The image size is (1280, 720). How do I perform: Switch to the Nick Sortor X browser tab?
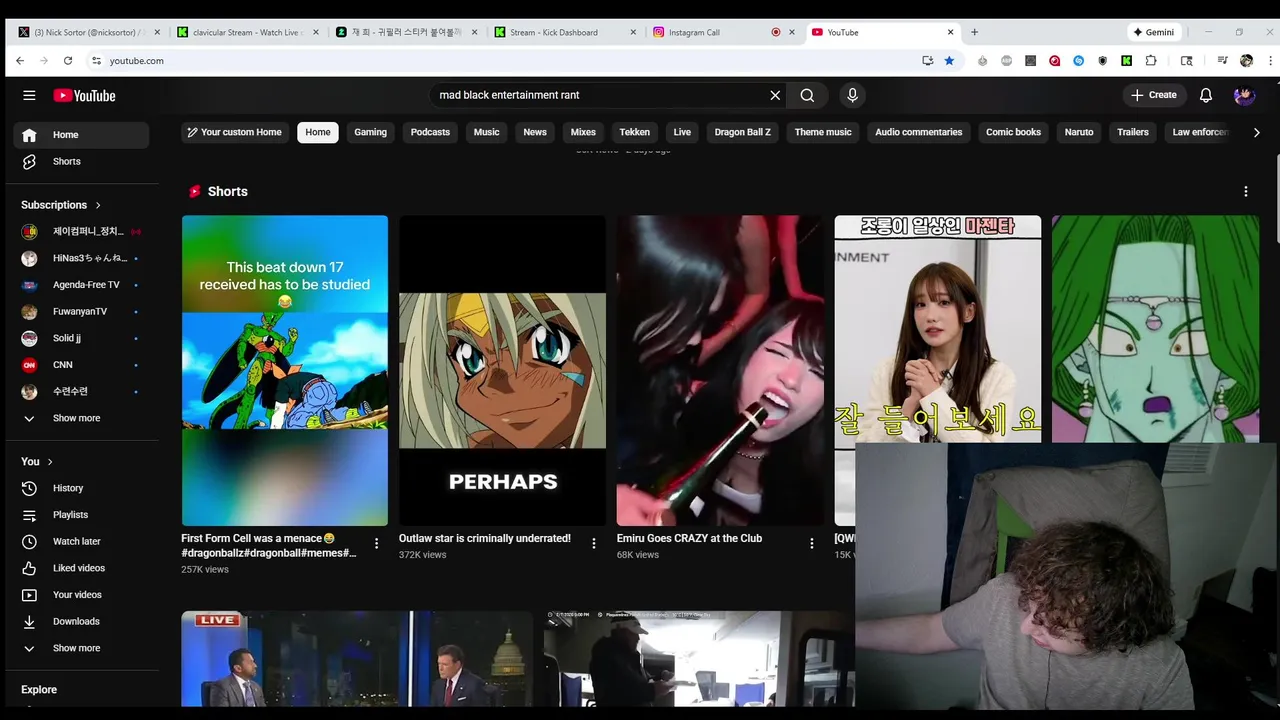pyautogui.click(x=87, y=32)
